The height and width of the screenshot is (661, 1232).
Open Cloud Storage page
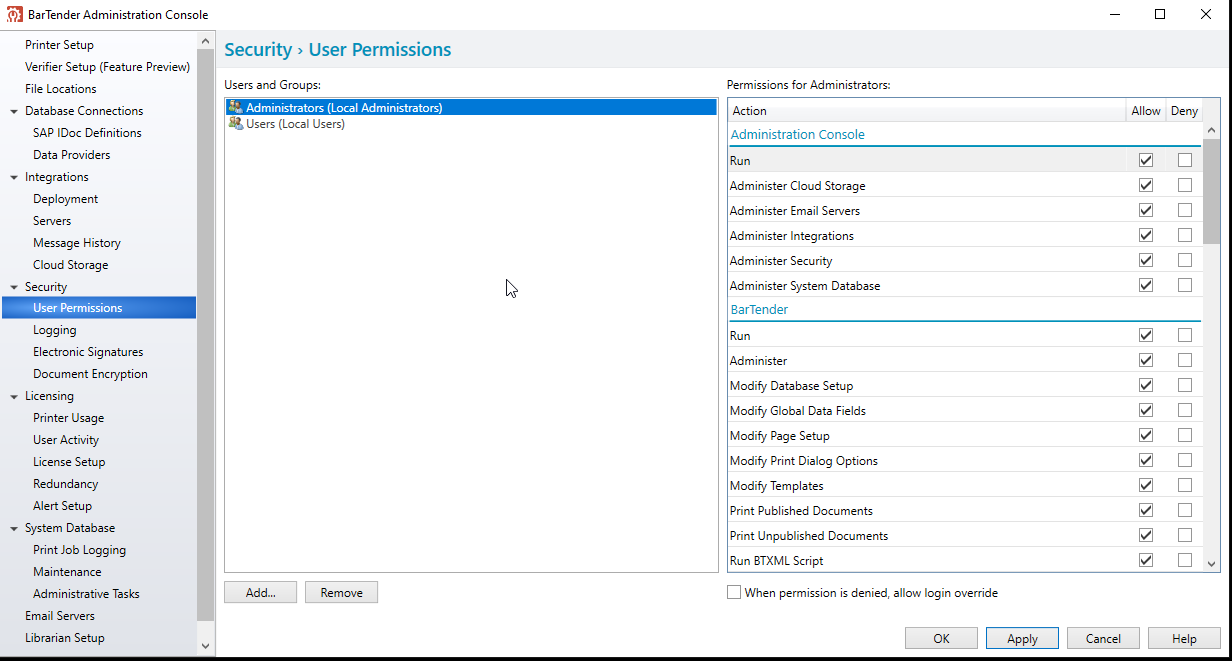70,265
